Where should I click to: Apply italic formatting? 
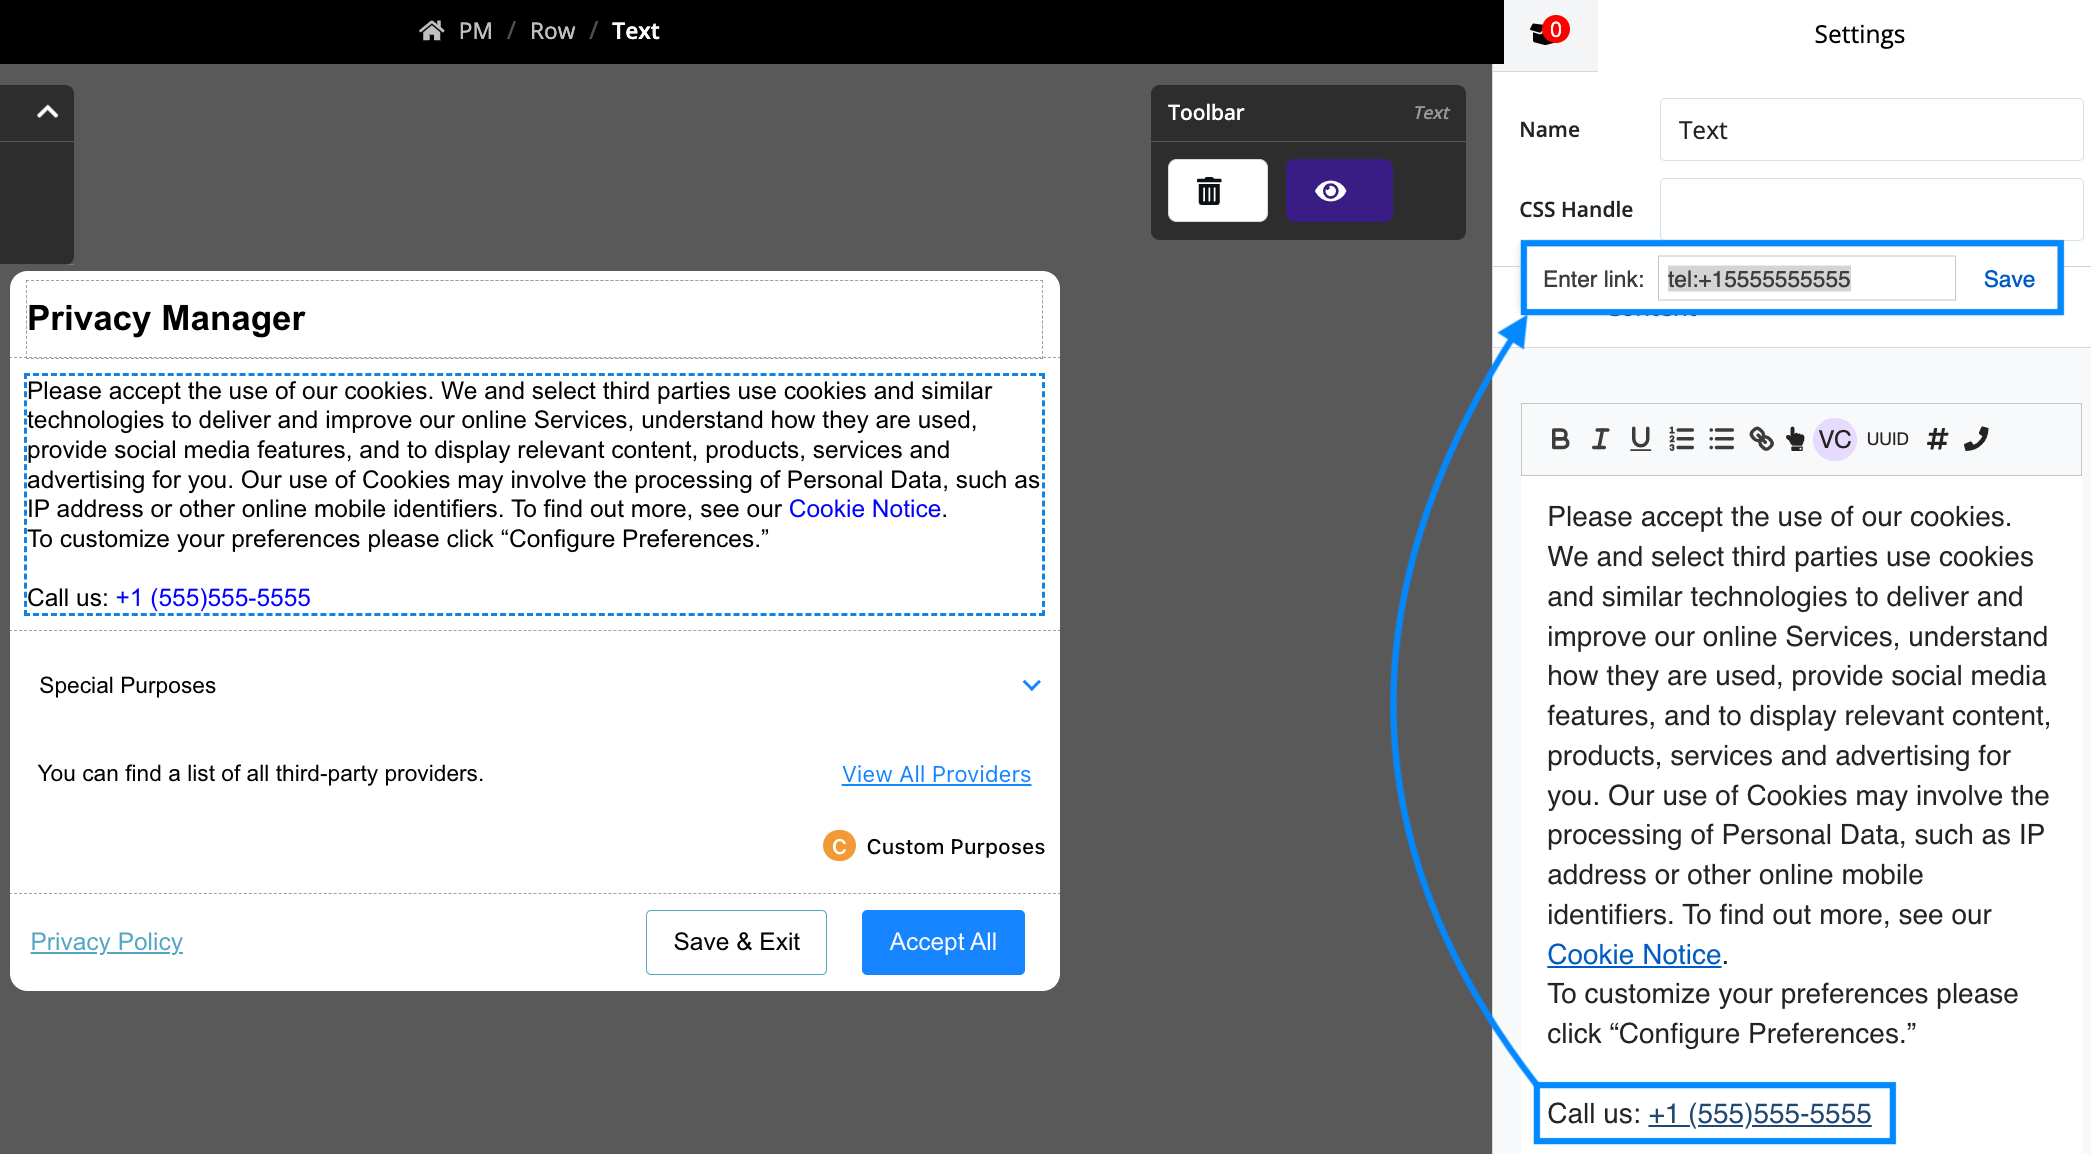1600,439
